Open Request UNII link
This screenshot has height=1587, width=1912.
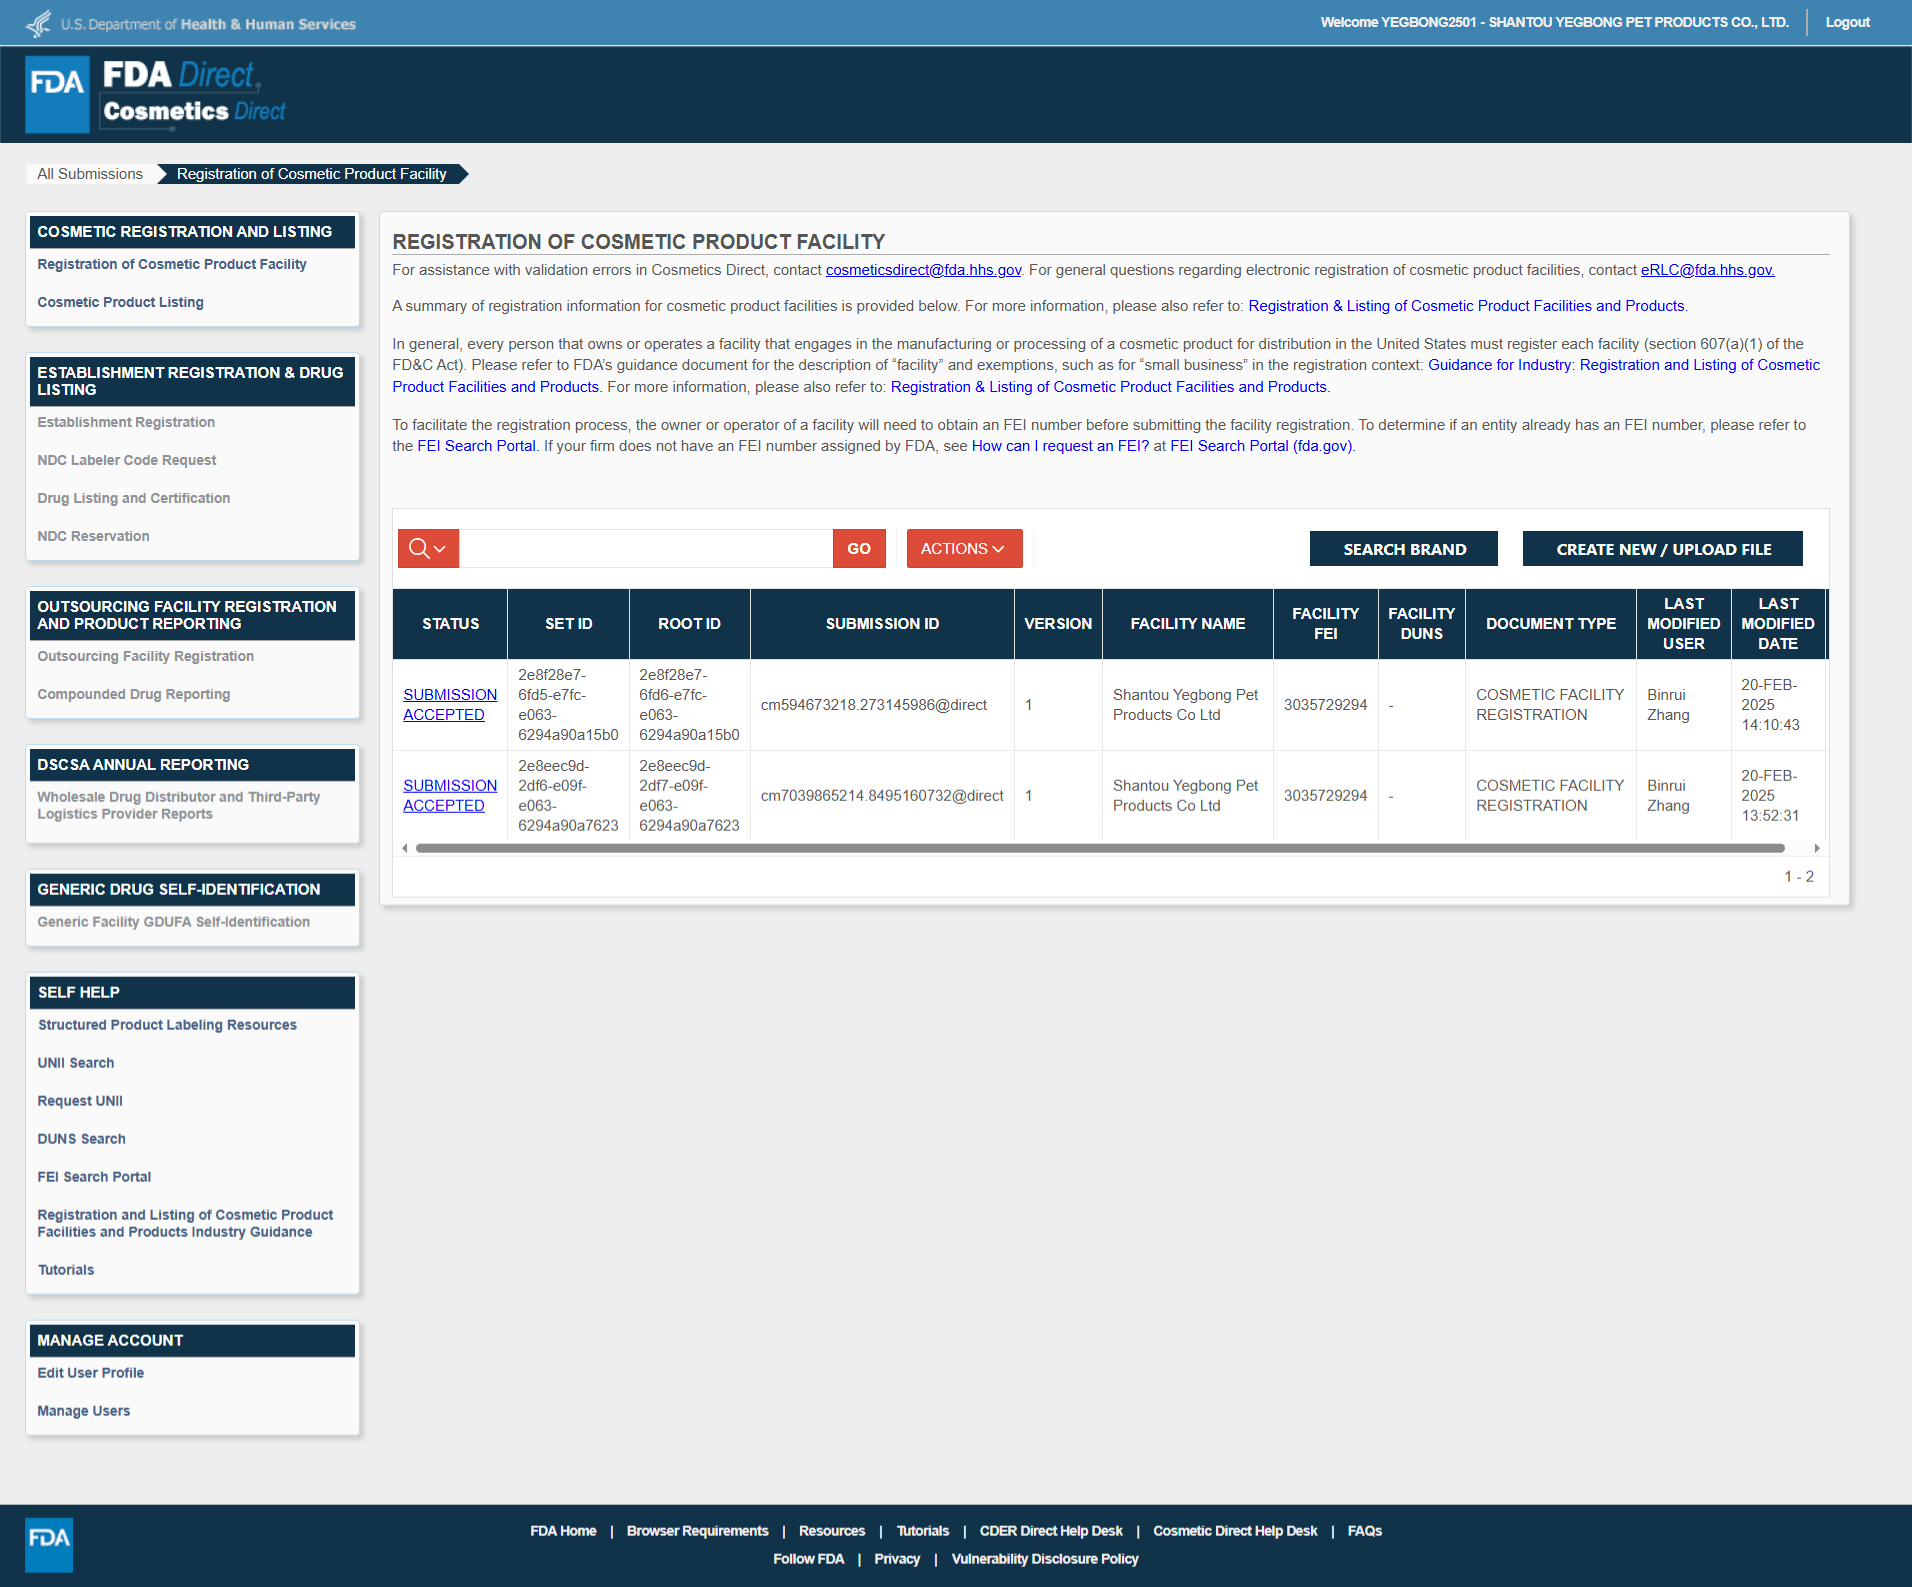pos(80,1101)
